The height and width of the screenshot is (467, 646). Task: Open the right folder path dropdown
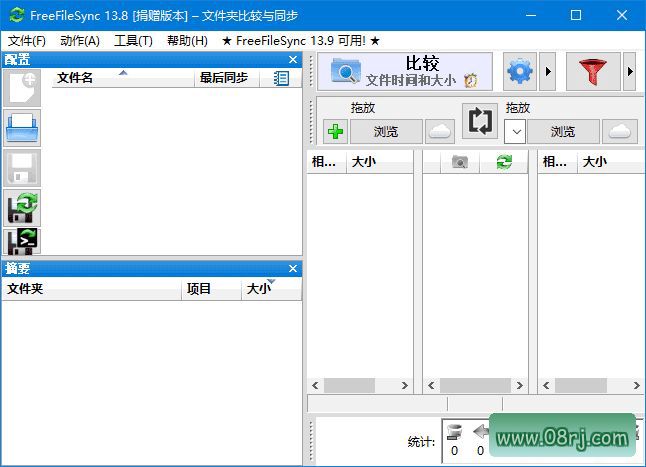point(515,132)
